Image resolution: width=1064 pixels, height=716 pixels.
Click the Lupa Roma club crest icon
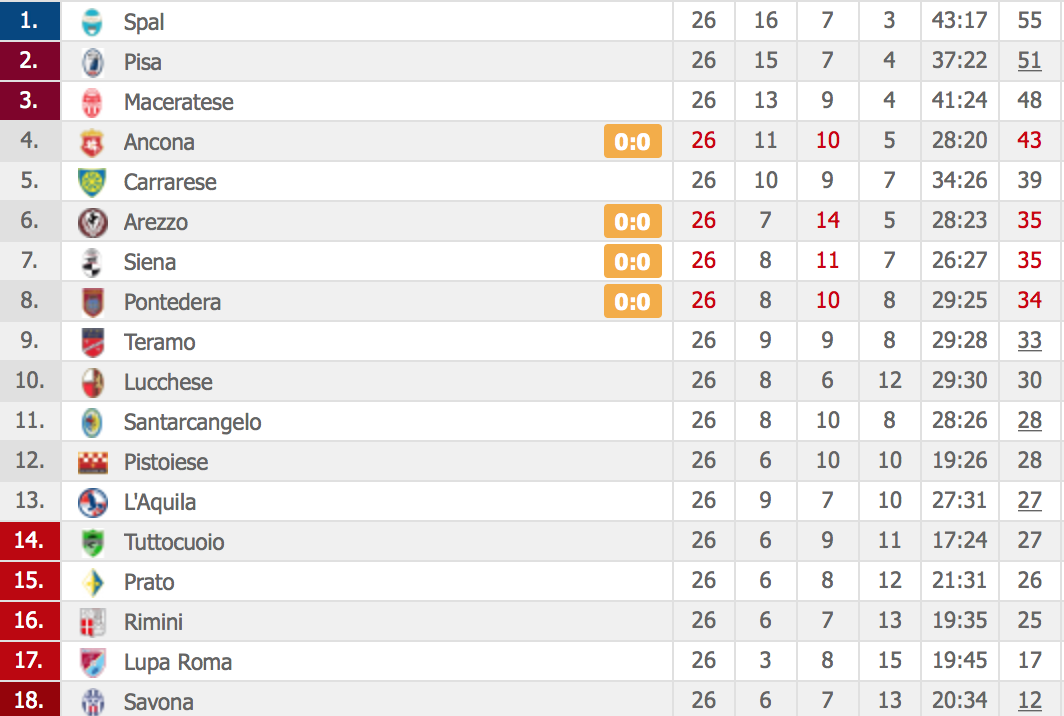pyautogui.click(x=93, y=661)
